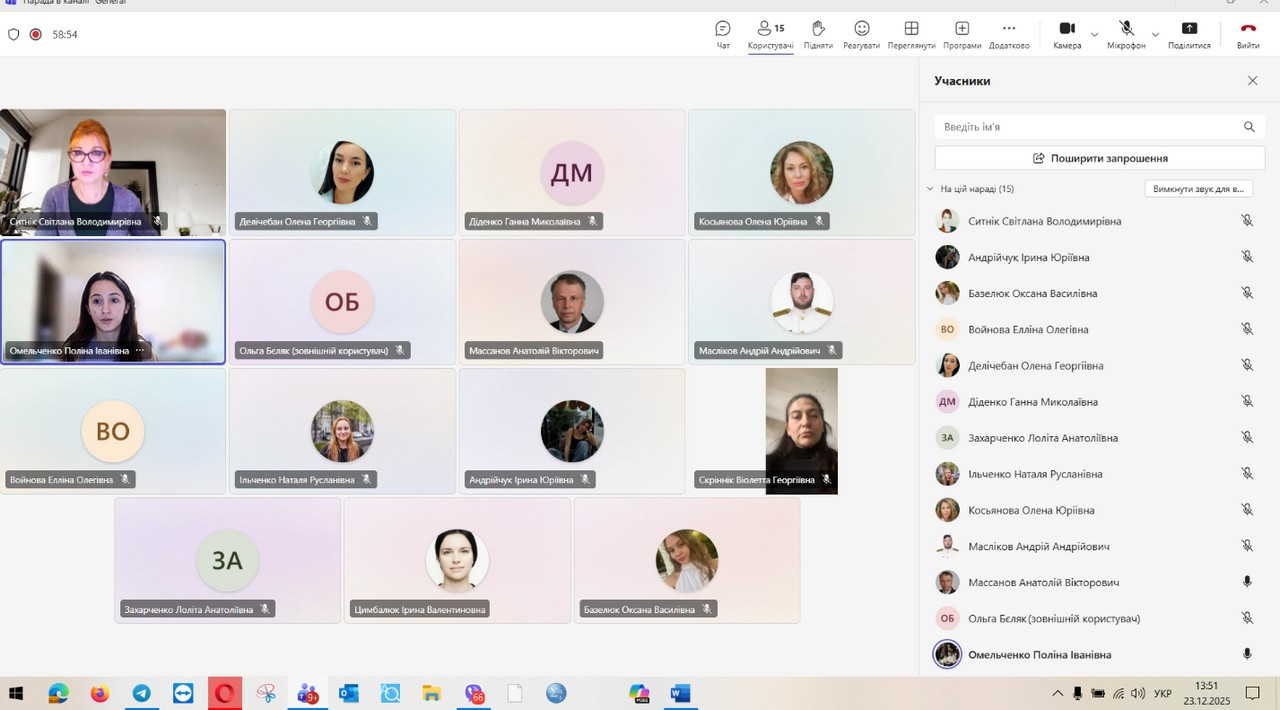Viewport: 1280px width, 710px height.
Task: Click 'Поширити запрошення' share invite button
Action: pos(1099,158)
